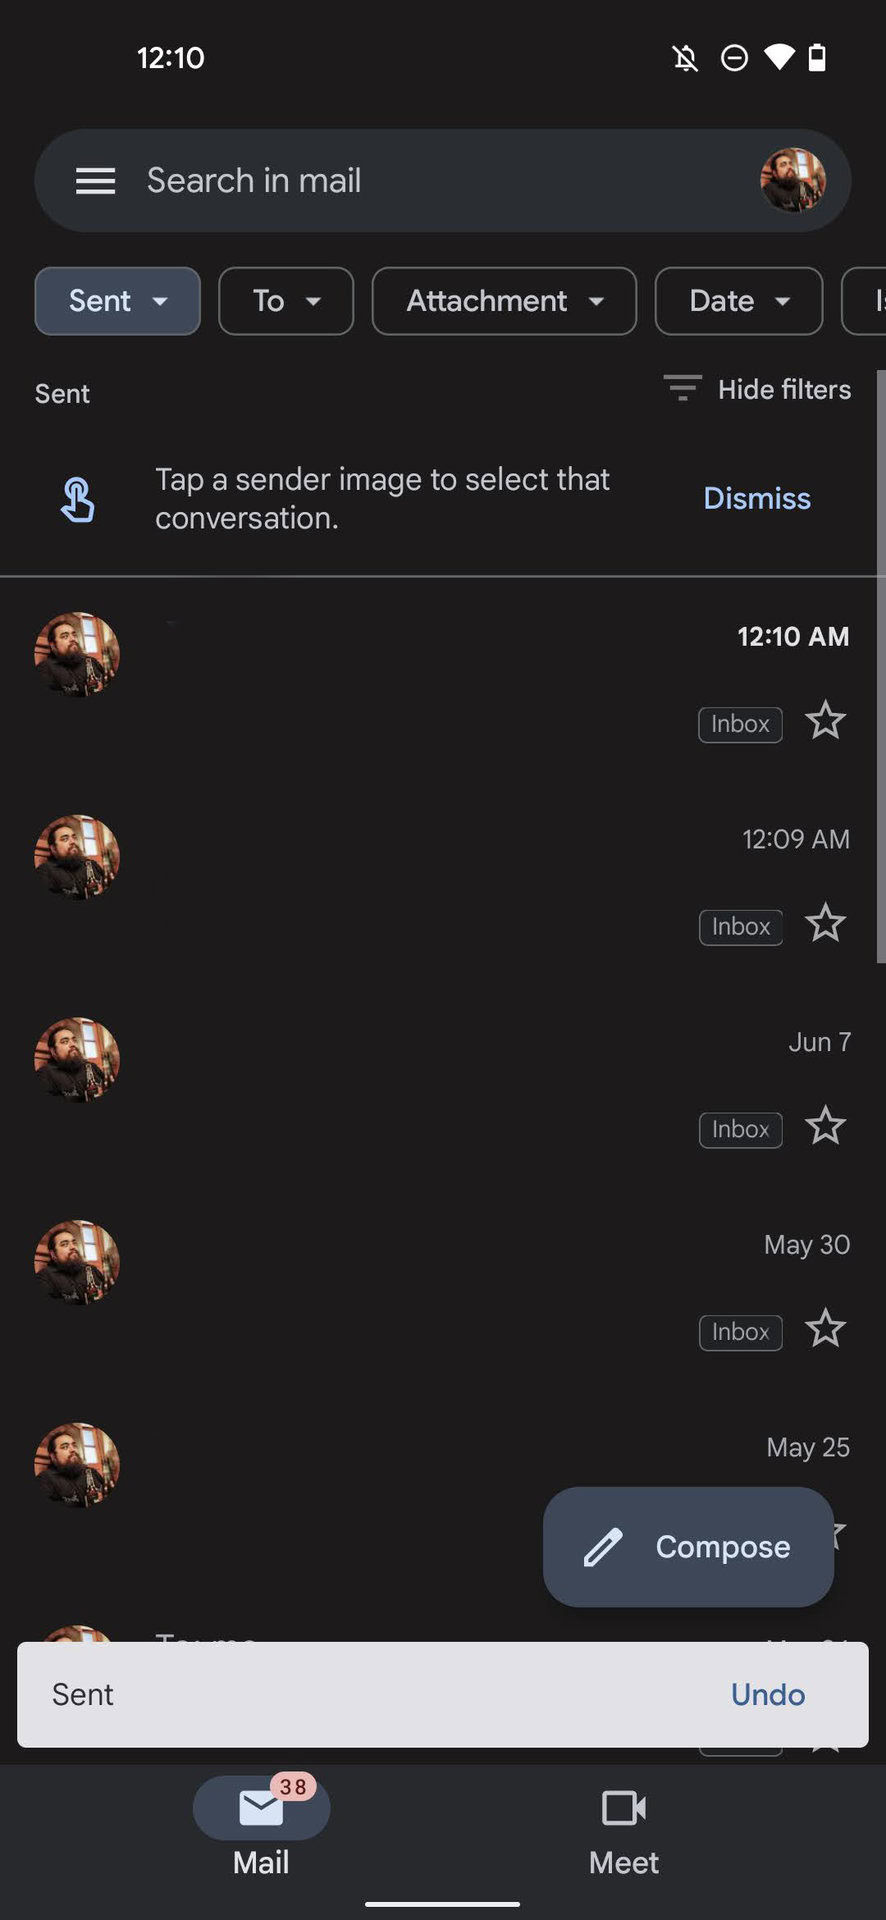Star the 12:10 AM email
The image size is (886, 1920).
click(826, 721)
